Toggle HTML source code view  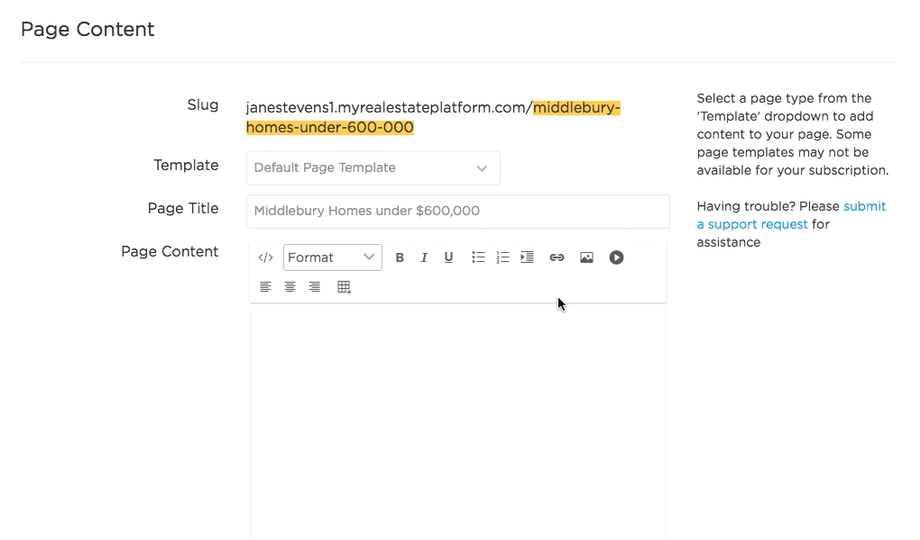click(265, 258)
